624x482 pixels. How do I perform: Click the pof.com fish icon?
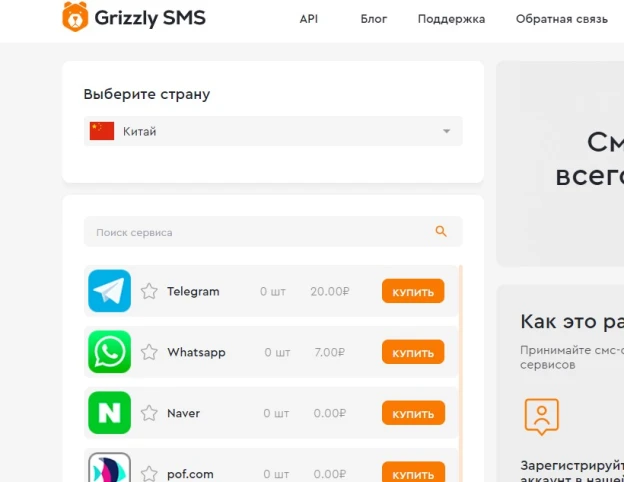click(x=109, y=468)
